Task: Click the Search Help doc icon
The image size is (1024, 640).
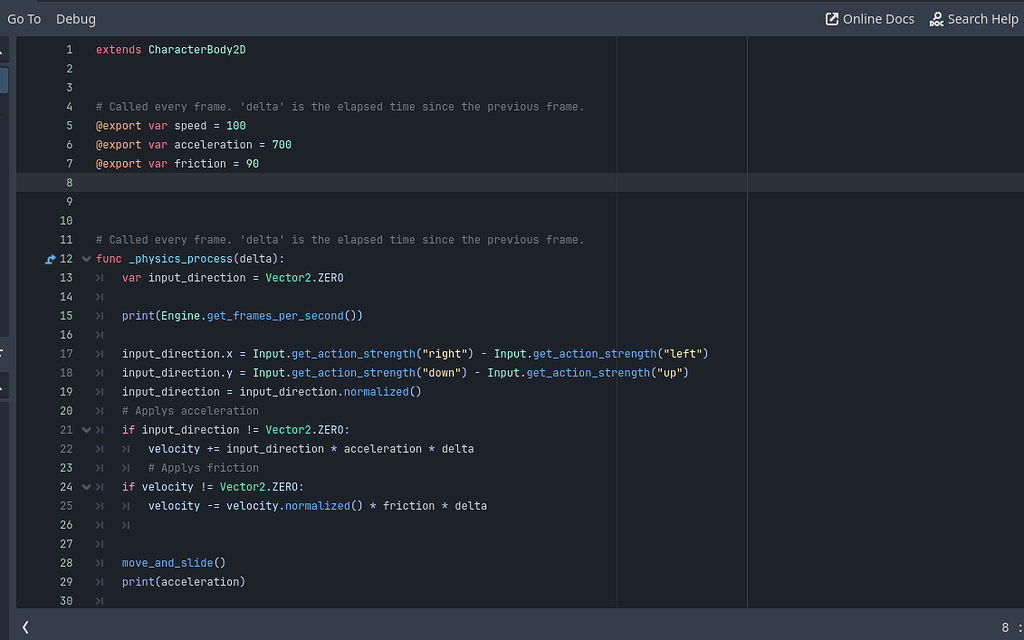Action: click(x=936, y=19)
